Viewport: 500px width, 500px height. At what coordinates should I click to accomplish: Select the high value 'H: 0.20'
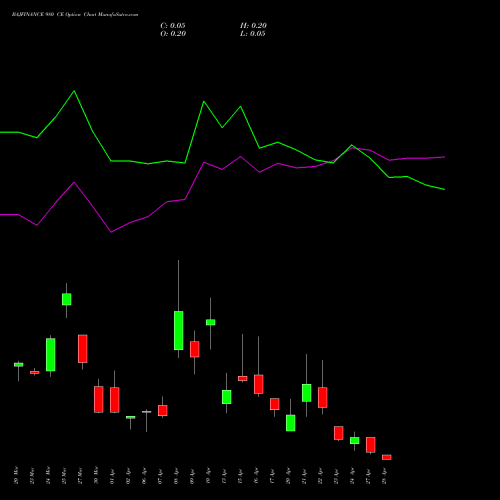(x=253, y=26)
